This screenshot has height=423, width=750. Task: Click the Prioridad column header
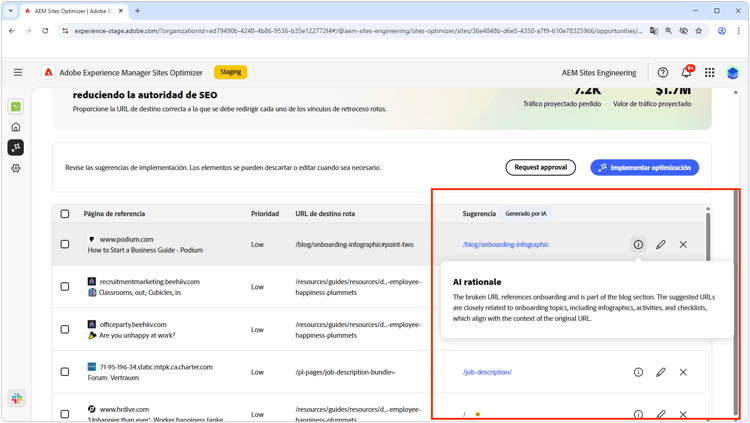click(x=265, y=214)
